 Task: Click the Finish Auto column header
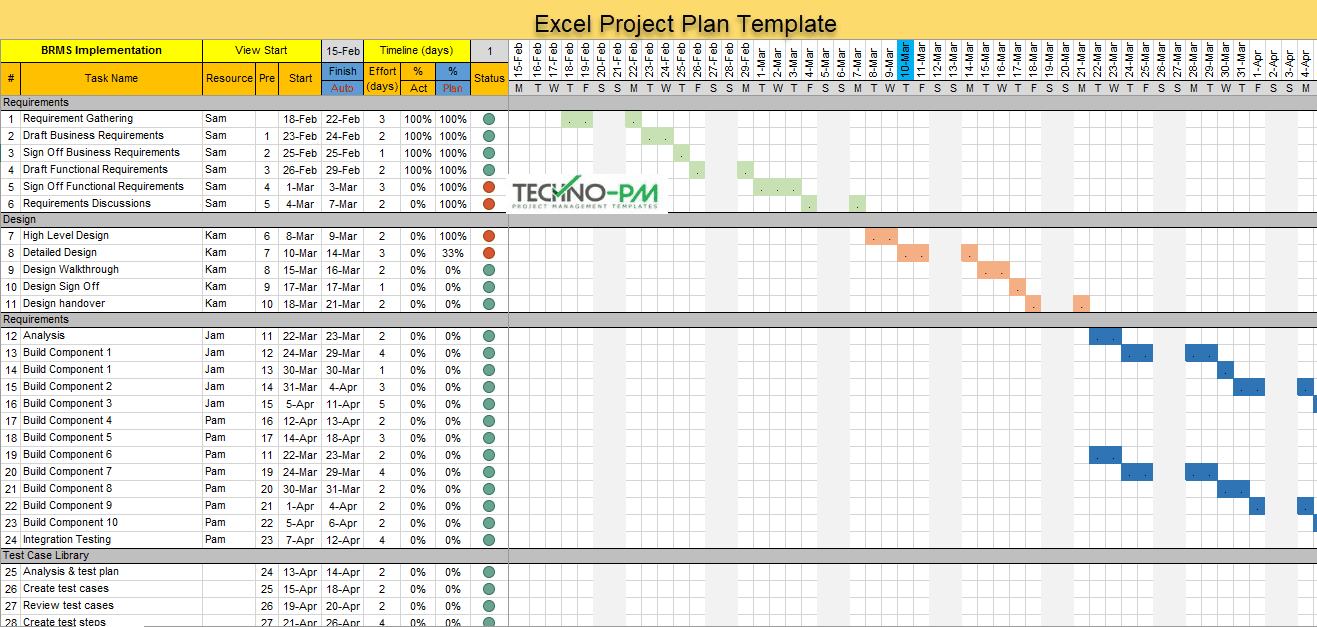(x=342, y=79)
